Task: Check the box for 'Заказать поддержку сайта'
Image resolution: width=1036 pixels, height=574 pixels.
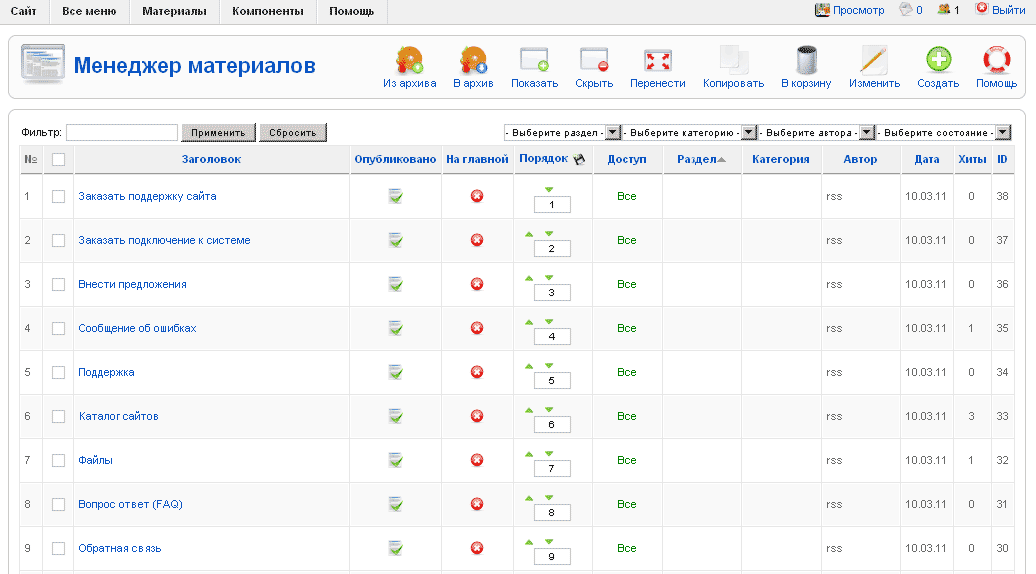Action: tap(59, 196)
